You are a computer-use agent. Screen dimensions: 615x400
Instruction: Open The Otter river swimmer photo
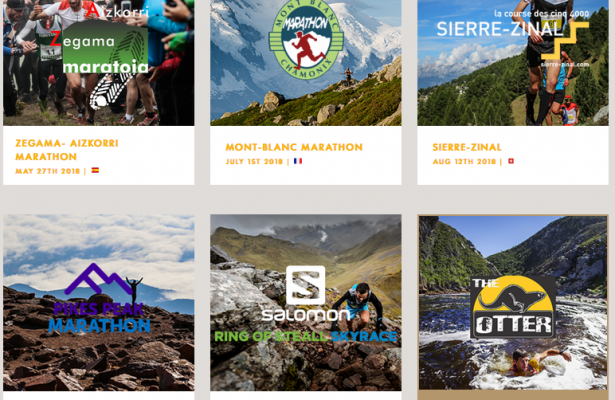coord(513,302)
